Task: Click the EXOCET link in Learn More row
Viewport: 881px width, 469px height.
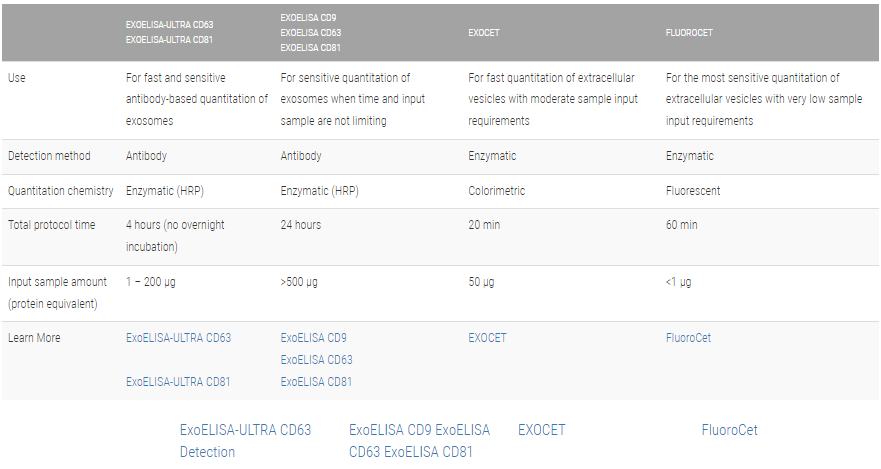Action: [487, 338]
